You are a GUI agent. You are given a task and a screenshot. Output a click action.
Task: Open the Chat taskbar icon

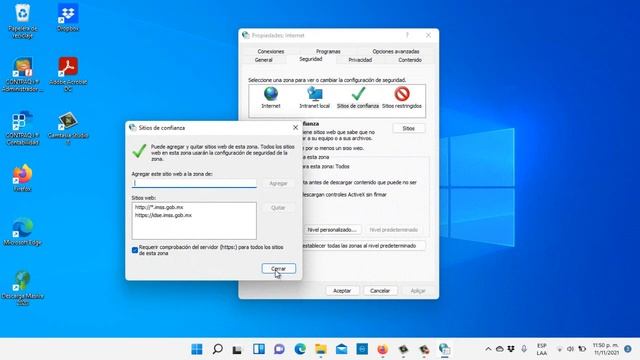279,349
